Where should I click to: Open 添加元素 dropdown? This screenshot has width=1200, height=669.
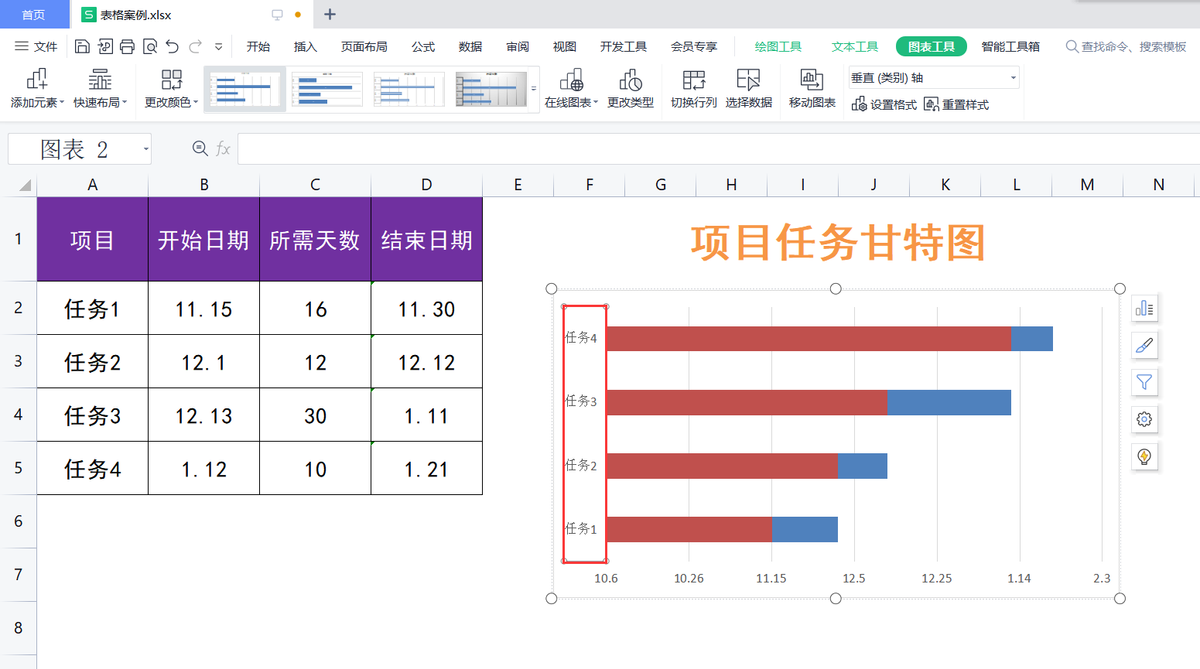click(x=37, y=89)
